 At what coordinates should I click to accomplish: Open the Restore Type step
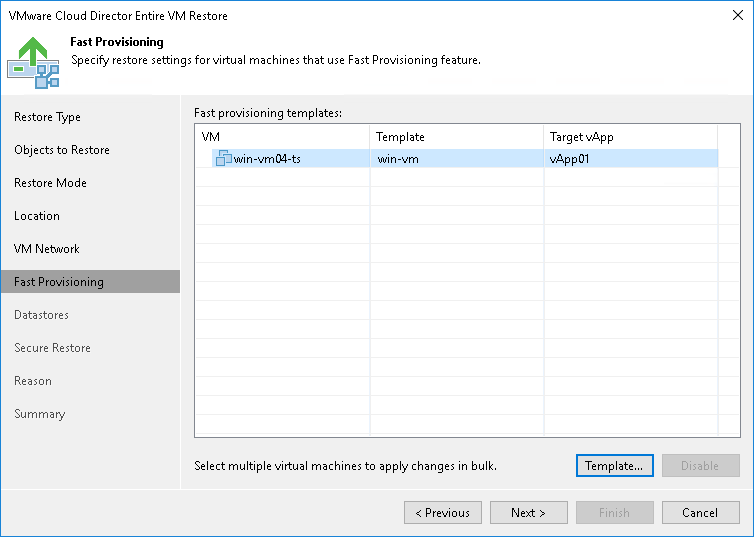click(47, 117)
